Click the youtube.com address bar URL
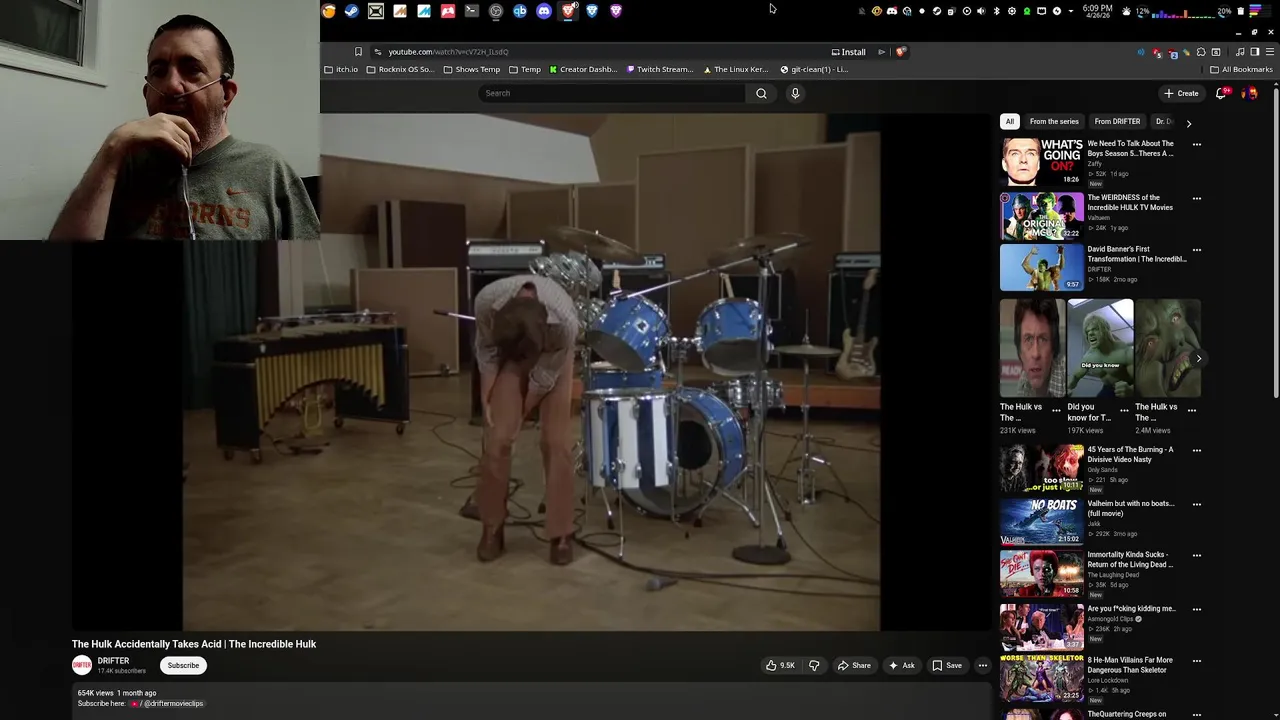 [x=448, y=52]
